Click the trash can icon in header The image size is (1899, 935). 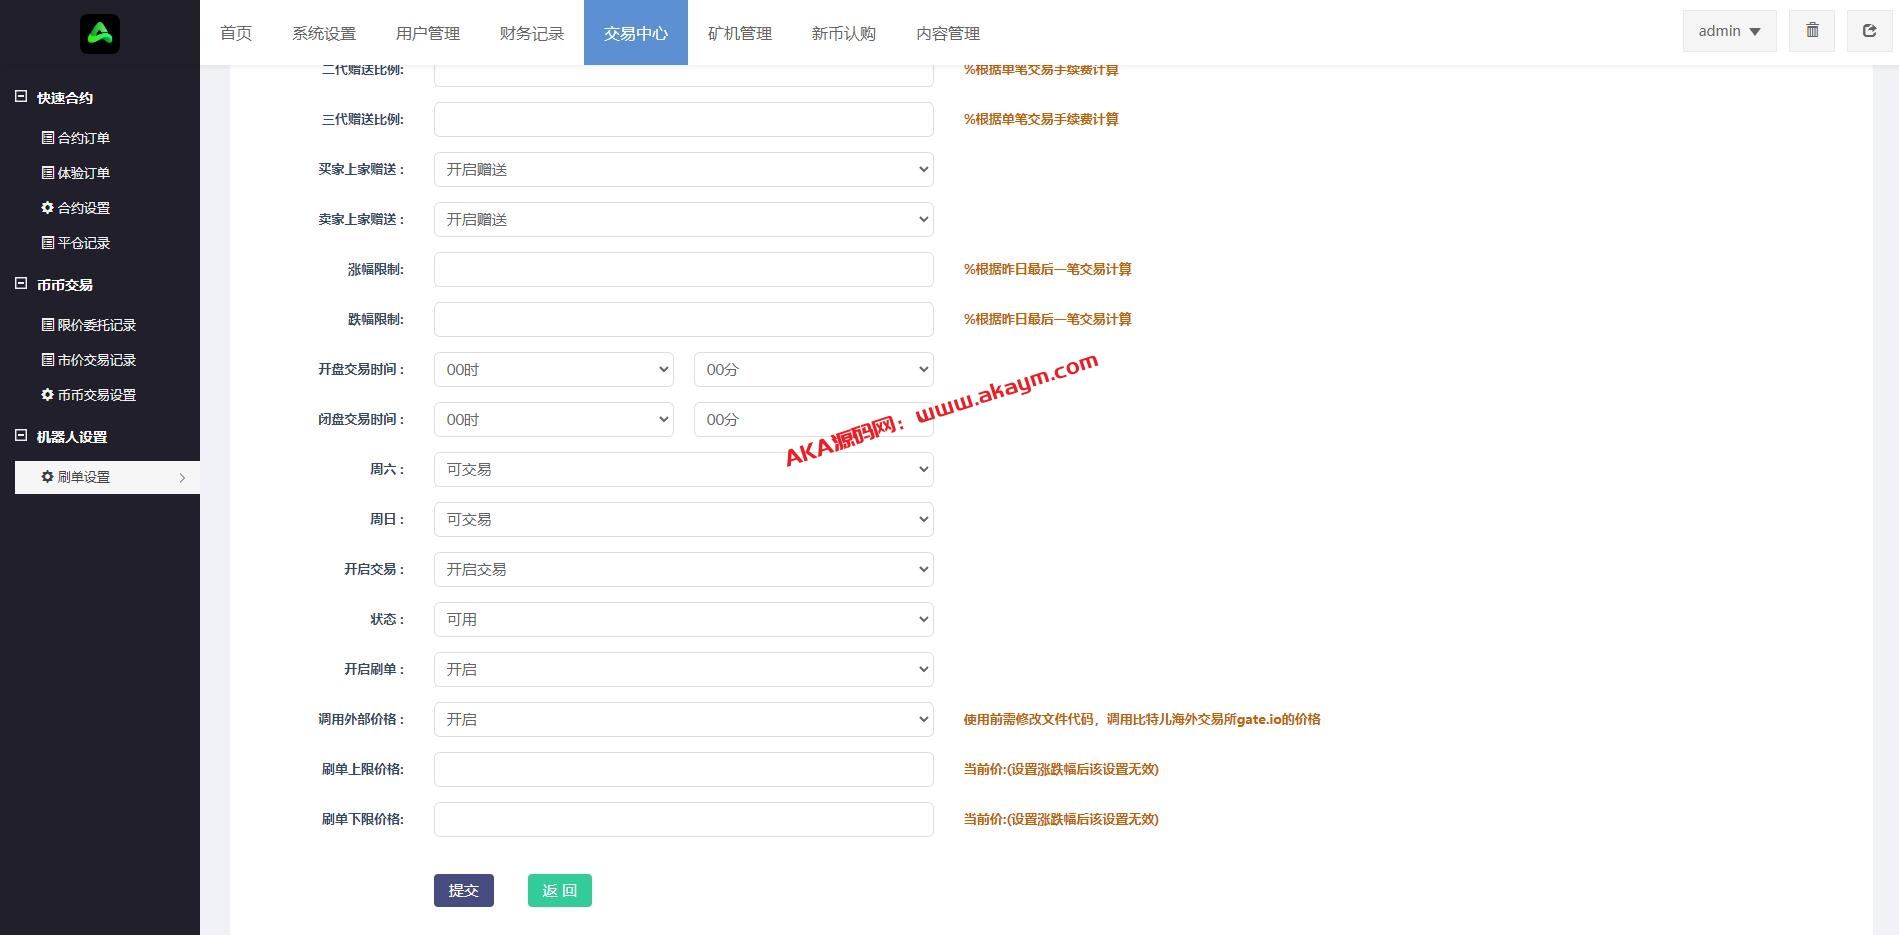(1811, 31)
